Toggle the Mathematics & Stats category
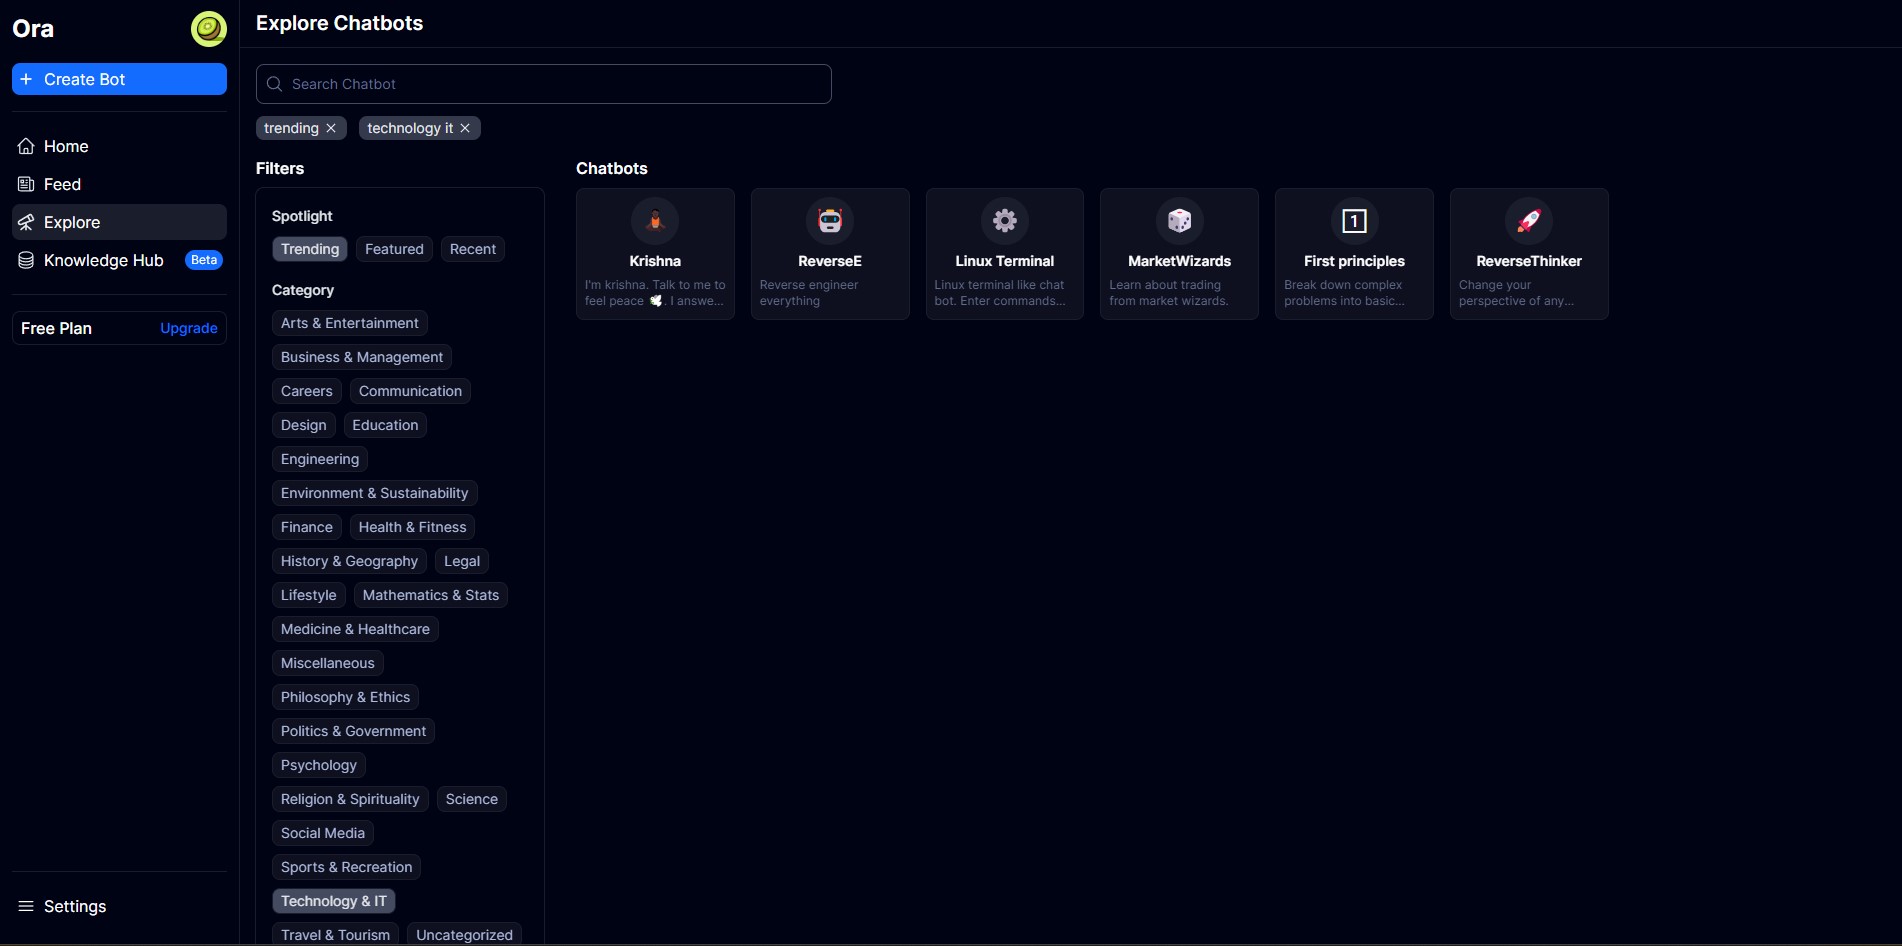 pyautogui.click(x=431, y=595)
